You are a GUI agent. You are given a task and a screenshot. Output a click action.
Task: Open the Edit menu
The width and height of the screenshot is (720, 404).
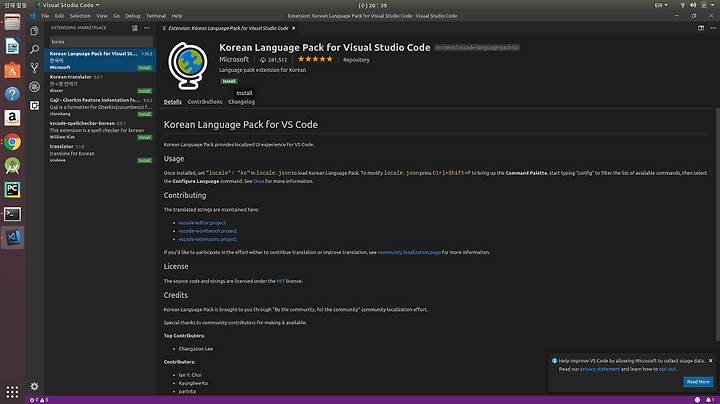pyautogui.click(x=60, y=16)
